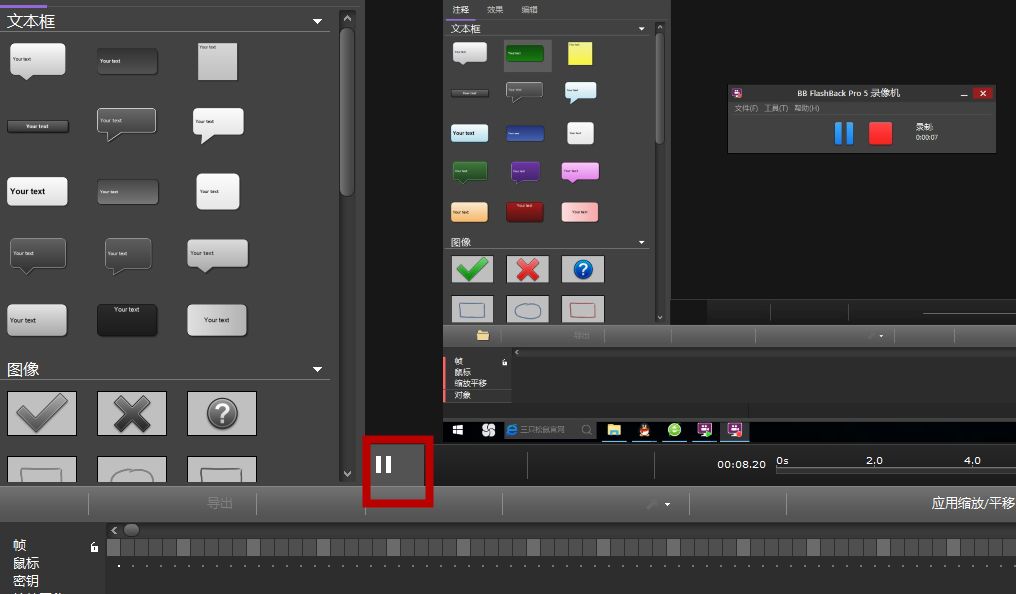The height and width of the screenshot is (594, 1016).
Task: Toggle the lock on the 帧 track
Action: click(x=94, y=547)
